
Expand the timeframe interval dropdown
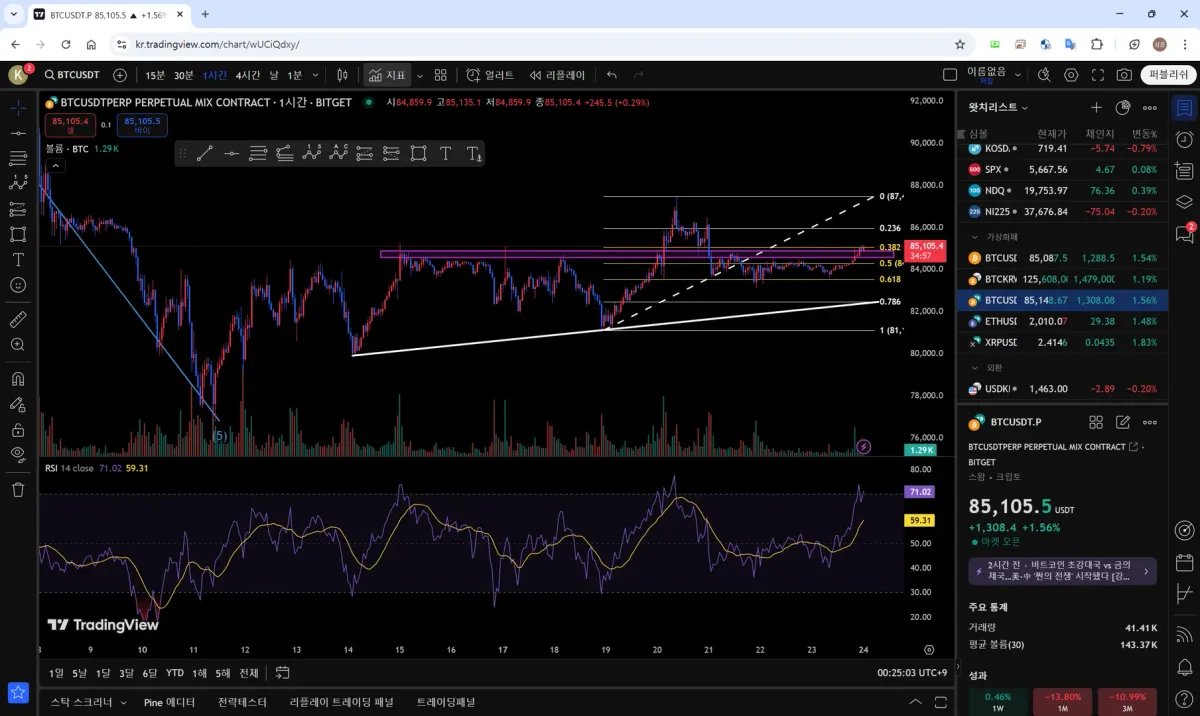pos(316,75)
